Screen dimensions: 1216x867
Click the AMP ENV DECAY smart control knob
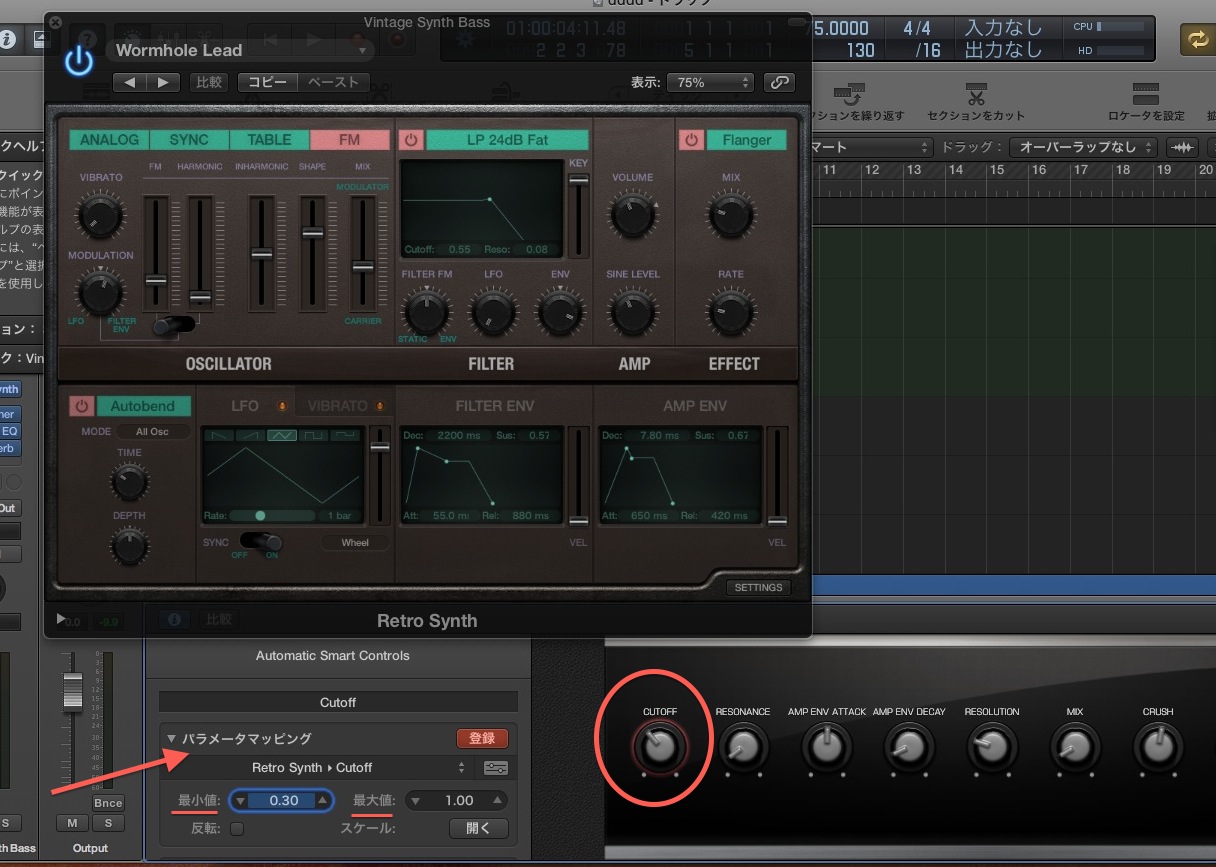tap(909, 746)
